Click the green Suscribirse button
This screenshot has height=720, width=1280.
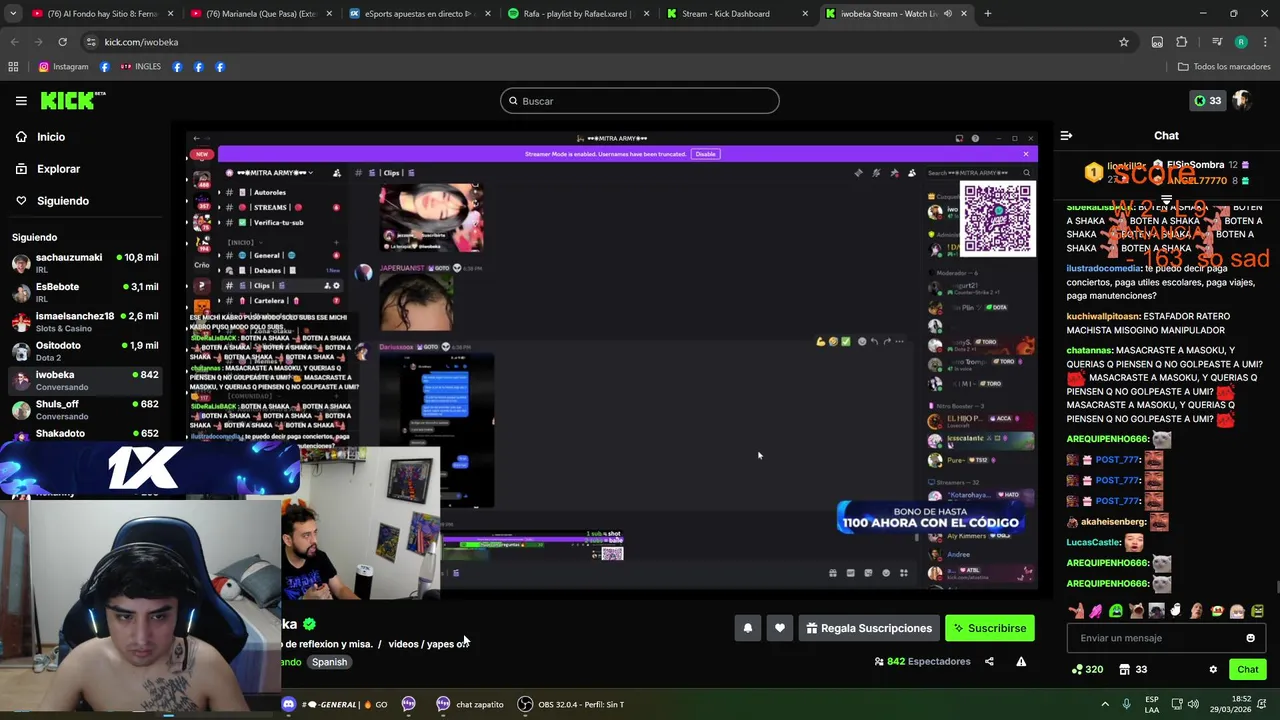(990, 628)
